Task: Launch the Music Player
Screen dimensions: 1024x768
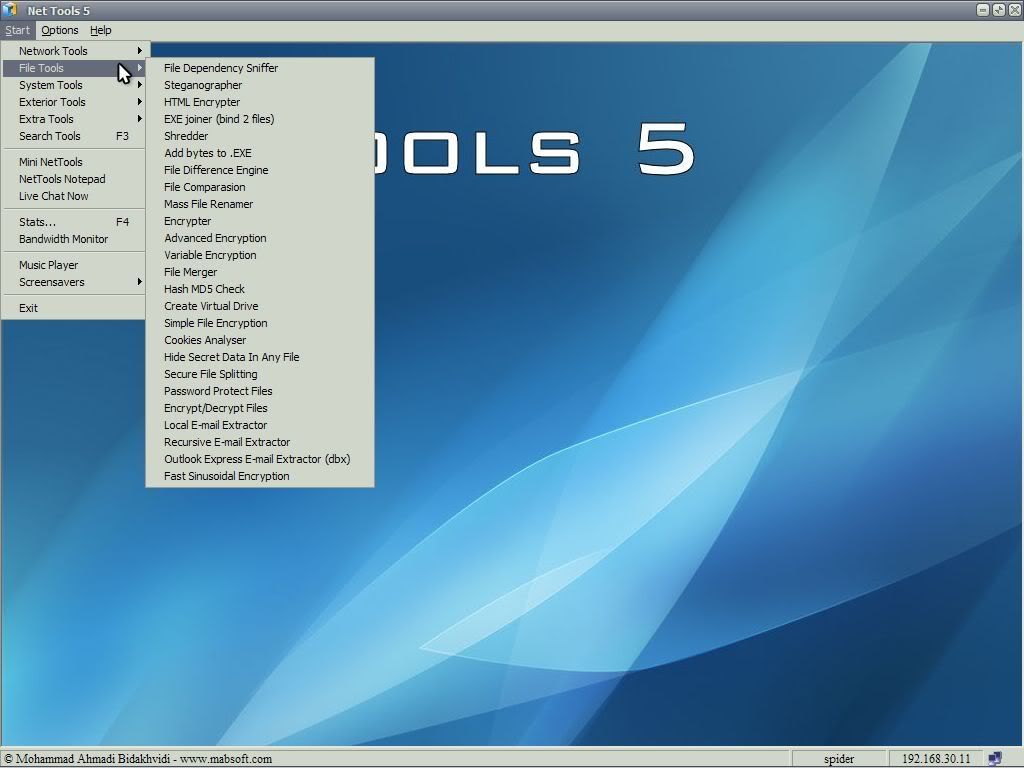Action: coord(74,265)
